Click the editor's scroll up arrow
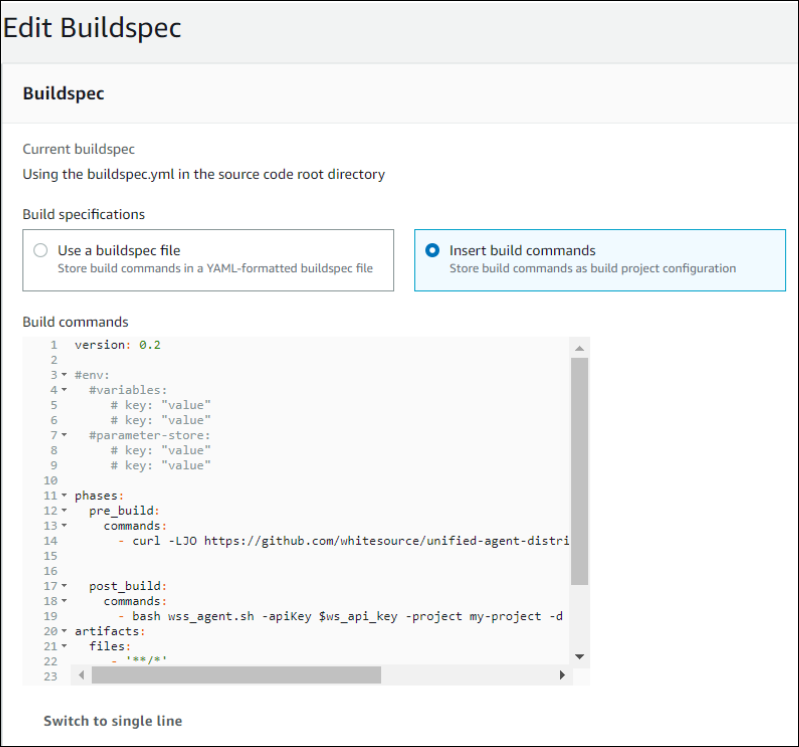 pyautogui.click(x=578, y=347)
